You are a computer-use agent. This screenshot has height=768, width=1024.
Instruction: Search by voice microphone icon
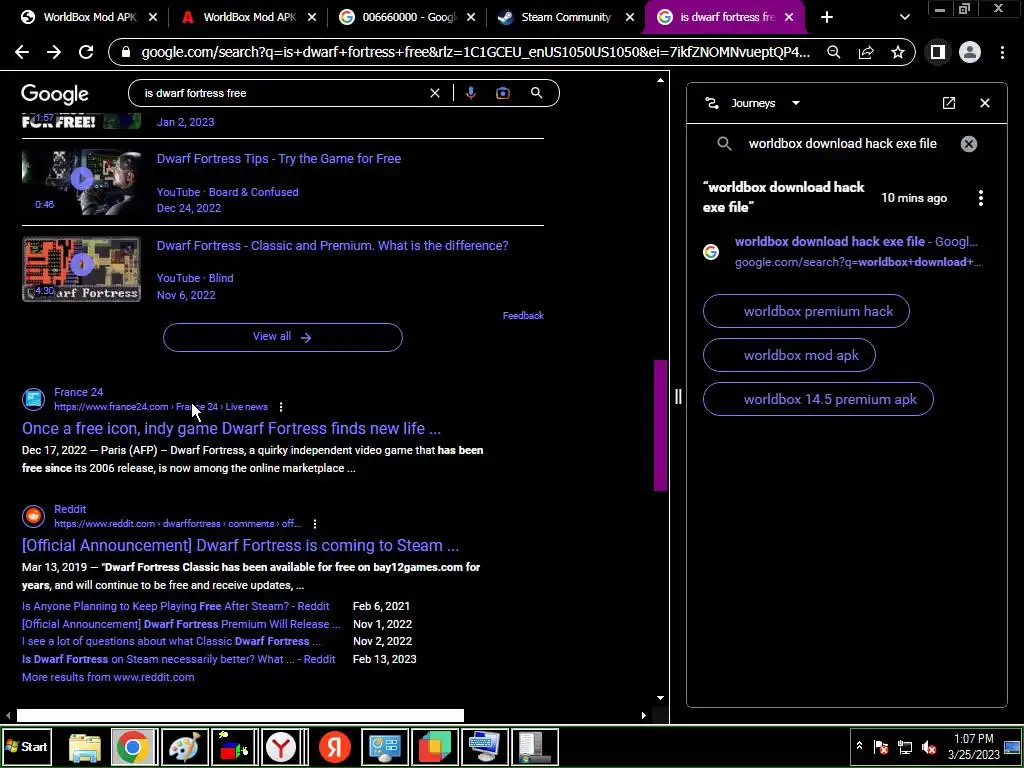click(x=470, y=93)
